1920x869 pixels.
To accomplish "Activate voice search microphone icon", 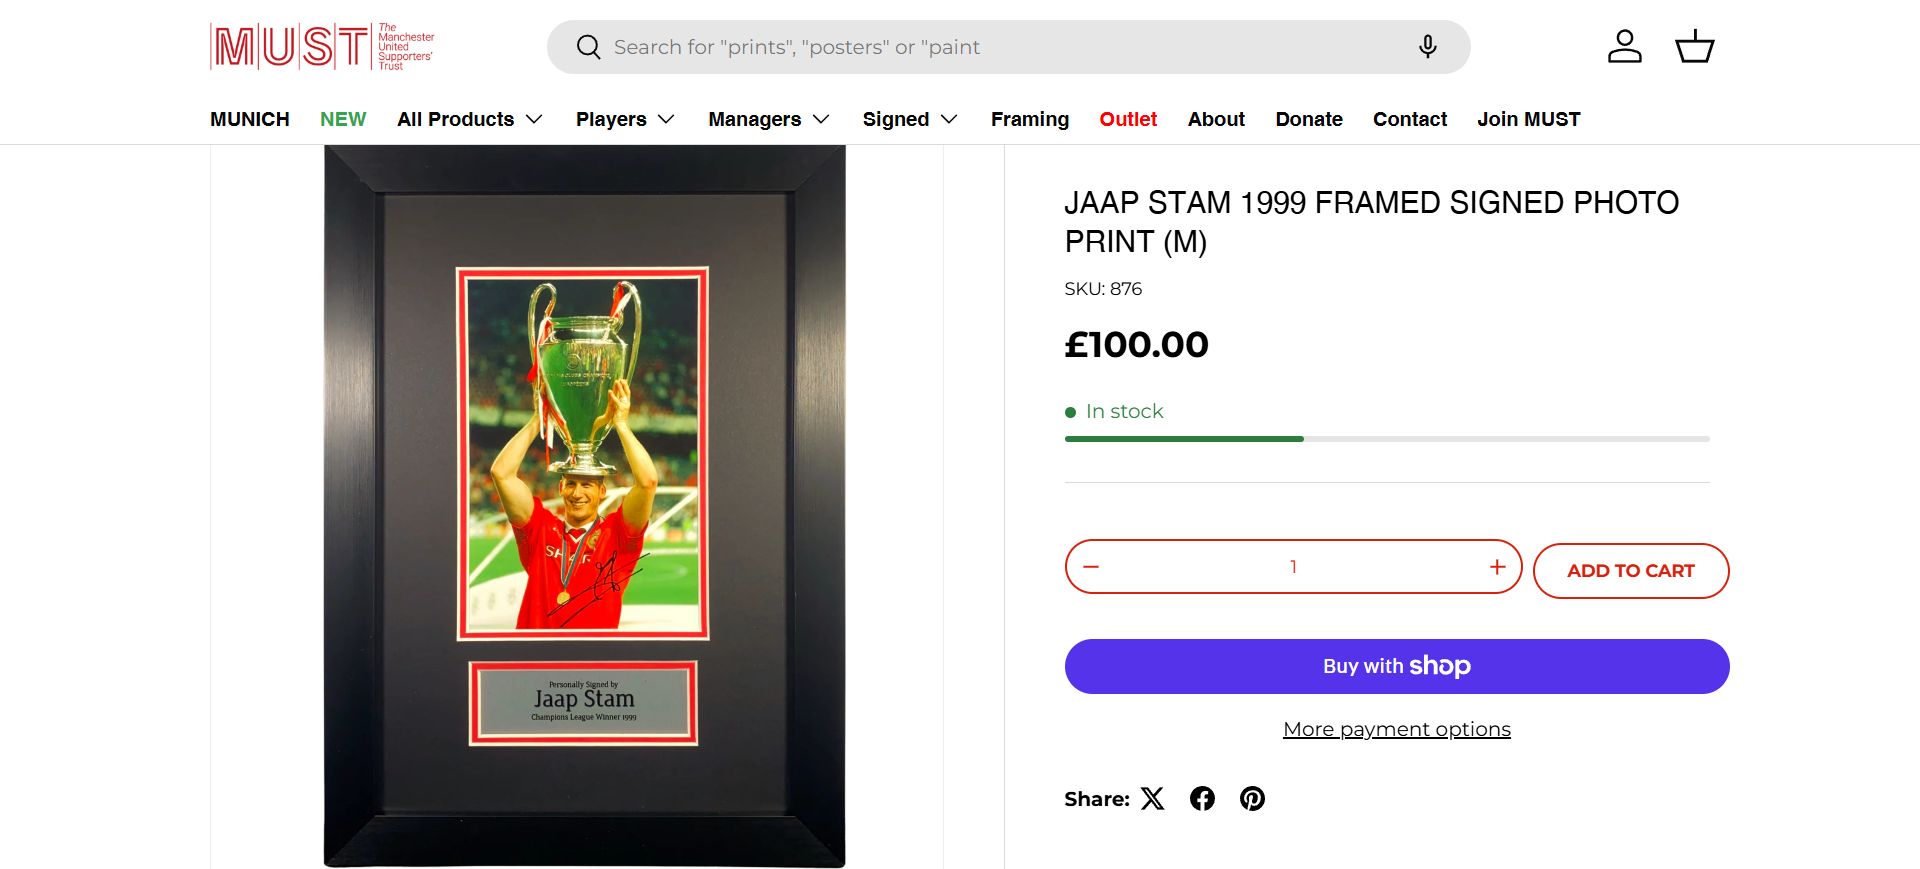I will [x=1427, y=47].
